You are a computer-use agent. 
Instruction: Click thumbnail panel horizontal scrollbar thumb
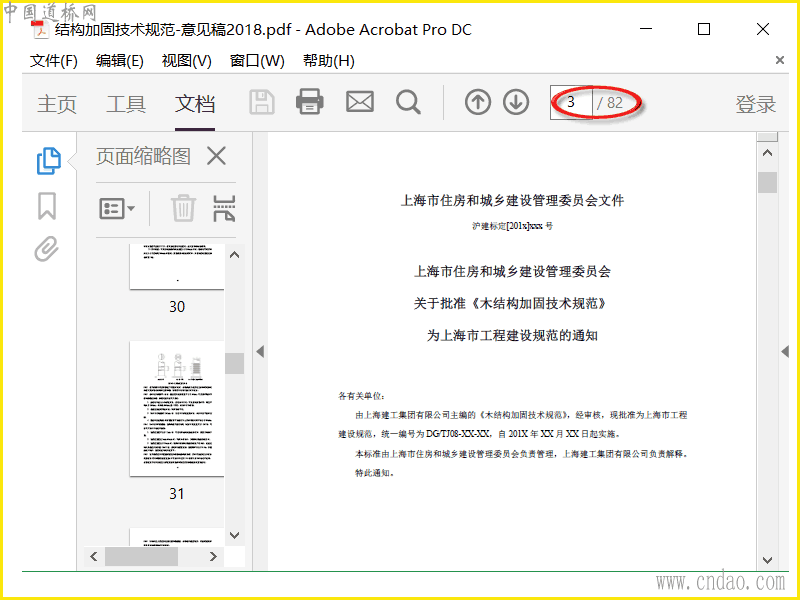pyautogui.click(x=141, y=556)
